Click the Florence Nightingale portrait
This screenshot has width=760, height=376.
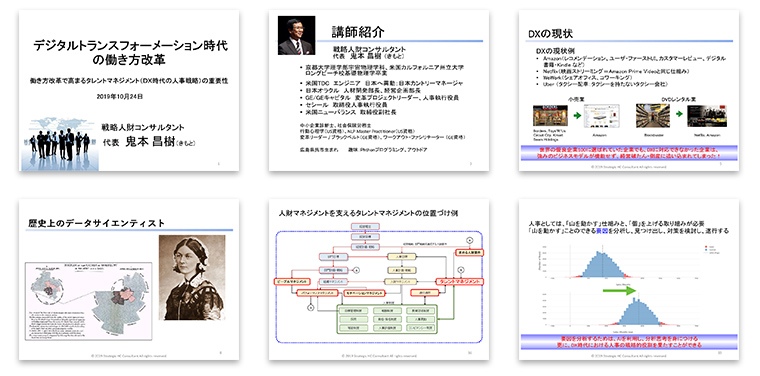coord(192,278)
